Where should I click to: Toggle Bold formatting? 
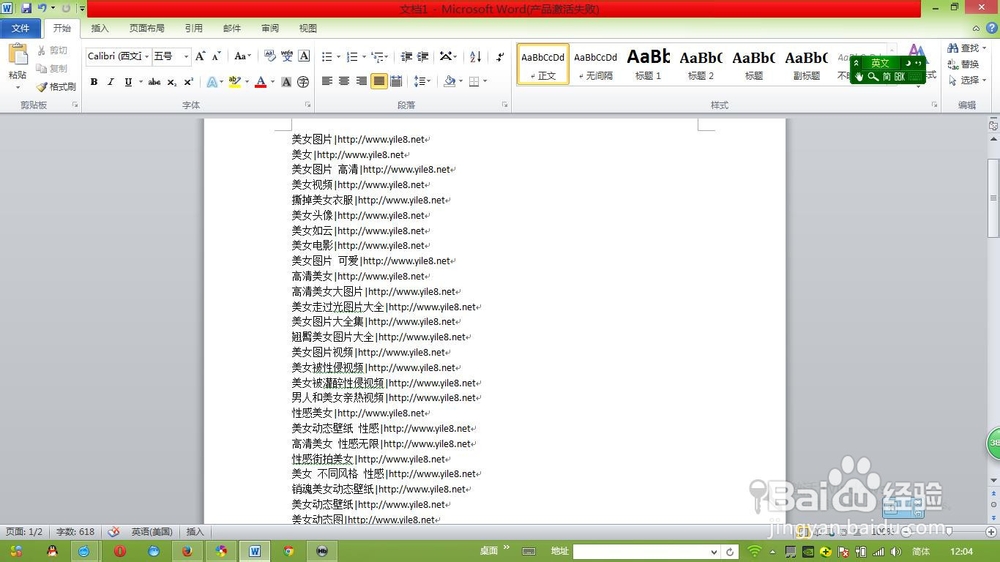point(94,82)
